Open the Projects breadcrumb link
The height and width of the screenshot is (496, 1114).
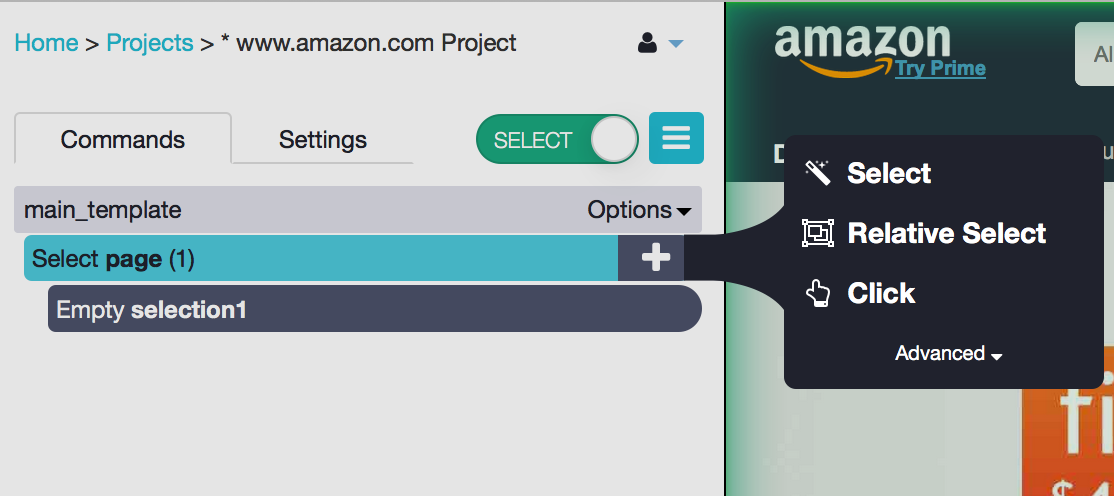150,43
